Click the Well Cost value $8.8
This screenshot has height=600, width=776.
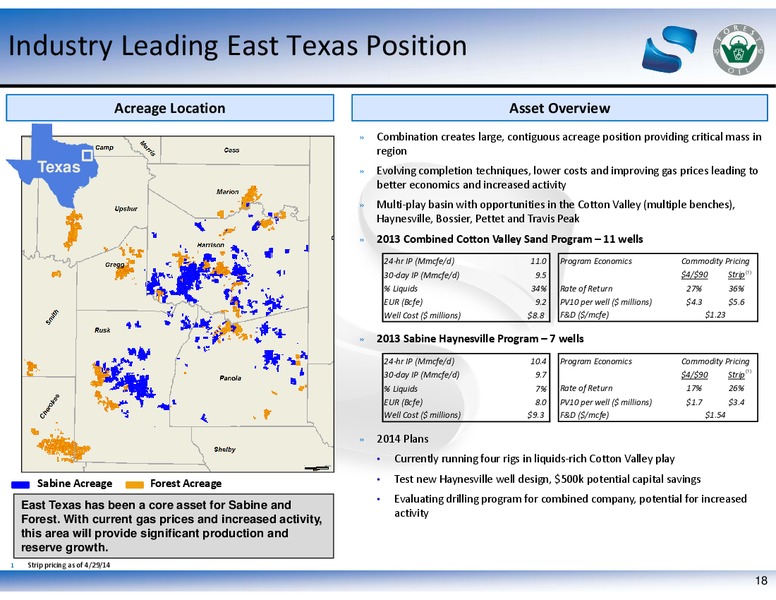pos(536,315)
